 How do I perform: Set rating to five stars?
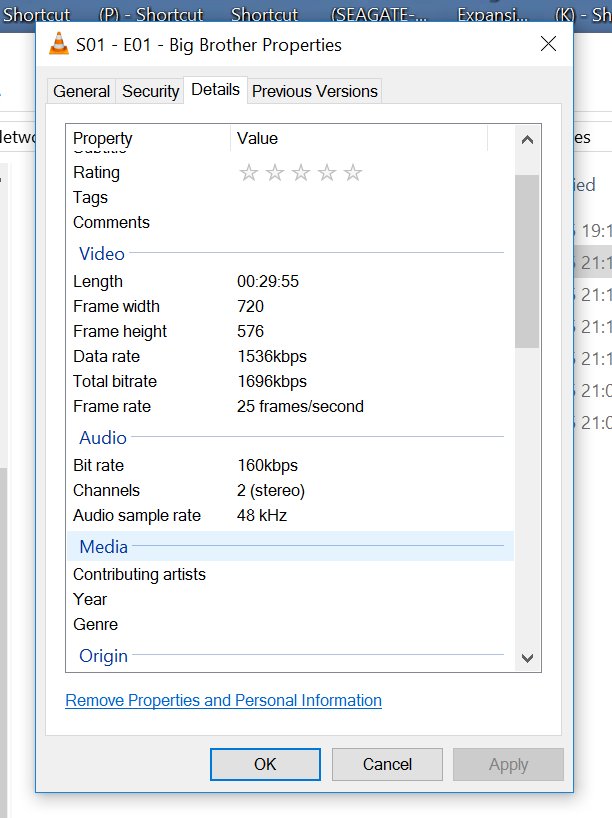[x=353, y=173]
